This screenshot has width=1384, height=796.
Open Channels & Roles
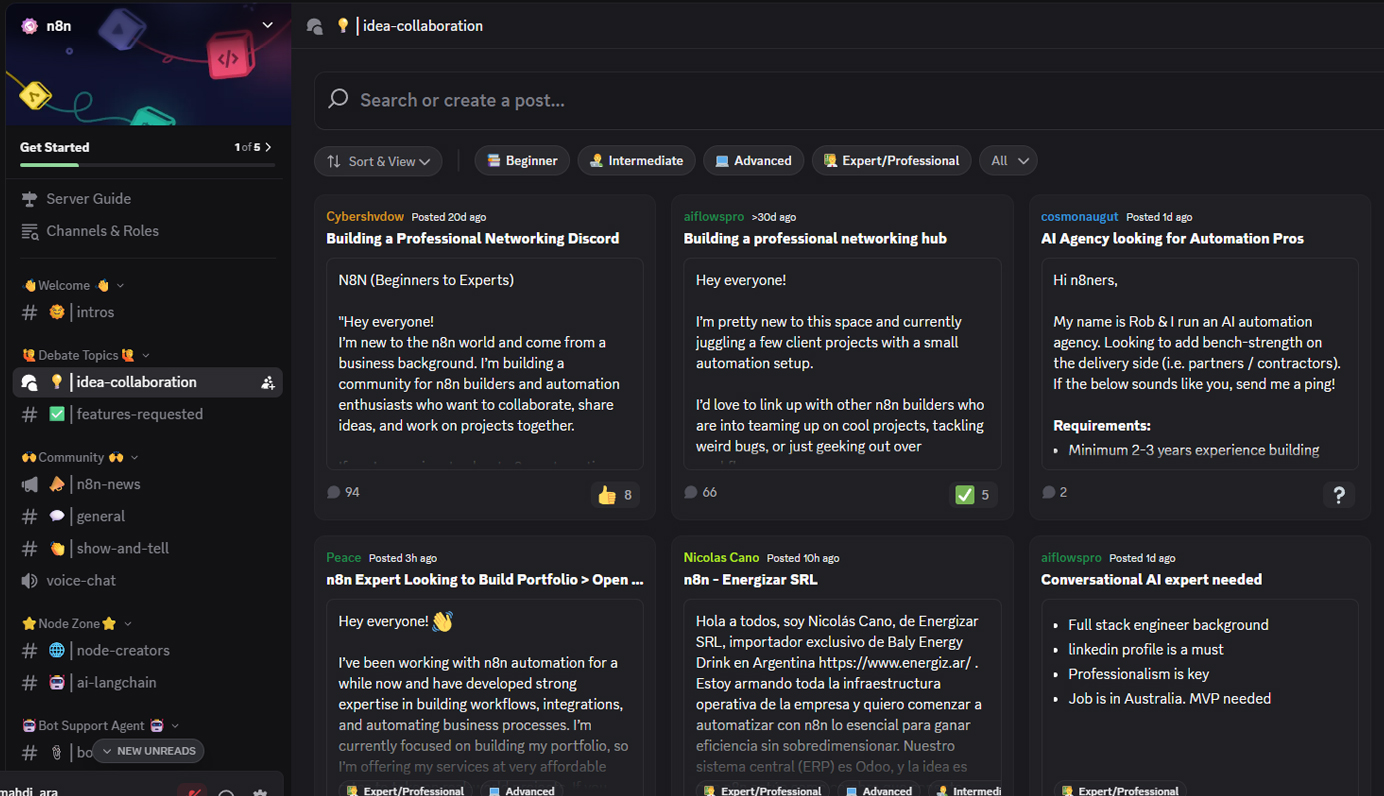103,231
